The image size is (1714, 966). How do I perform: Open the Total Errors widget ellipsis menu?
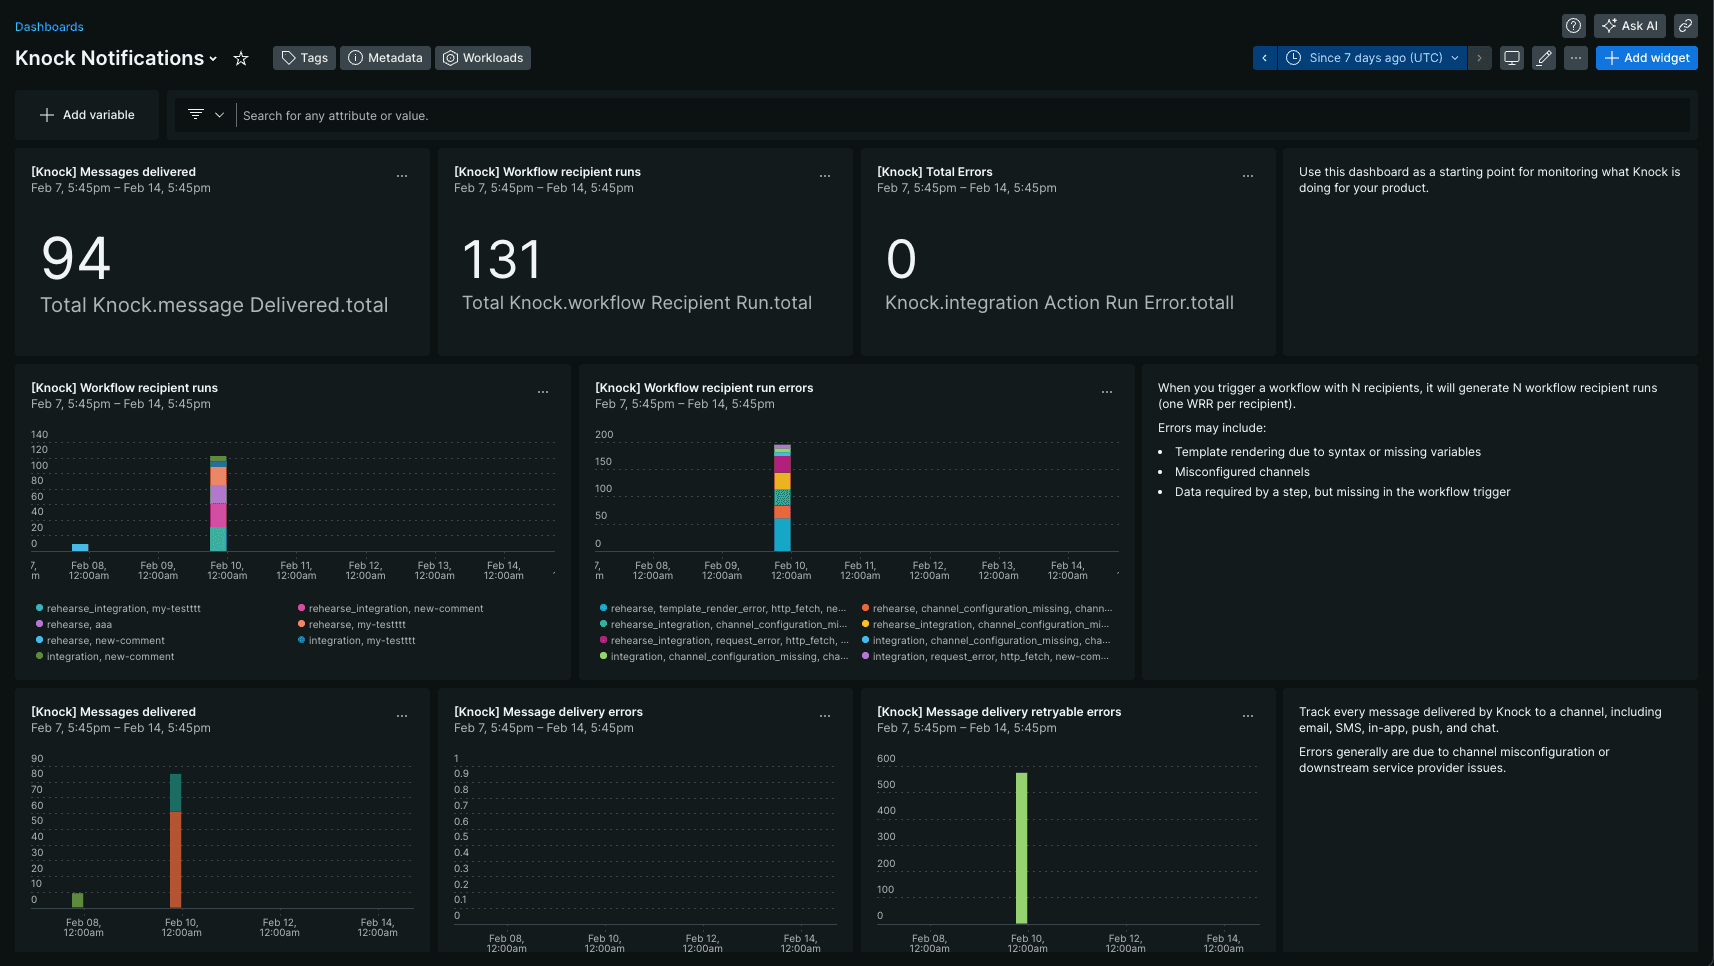click(x=1247, y=175)
